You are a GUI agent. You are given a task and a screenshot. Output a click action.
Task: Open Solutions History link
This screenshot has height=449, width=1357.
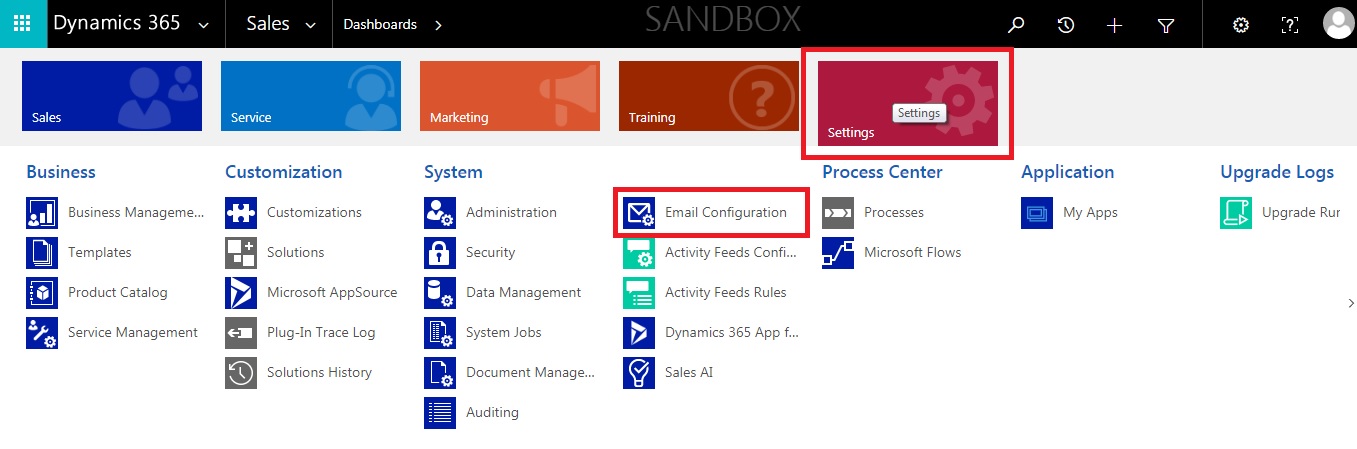pyautogui.click(x=319, y=373)
